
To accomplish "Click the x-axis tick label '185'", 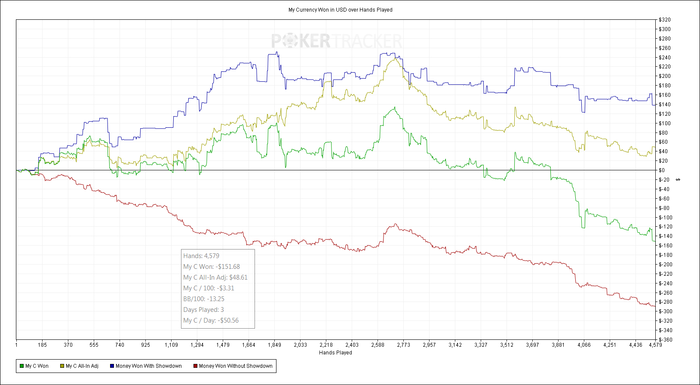I will point(42,345).
